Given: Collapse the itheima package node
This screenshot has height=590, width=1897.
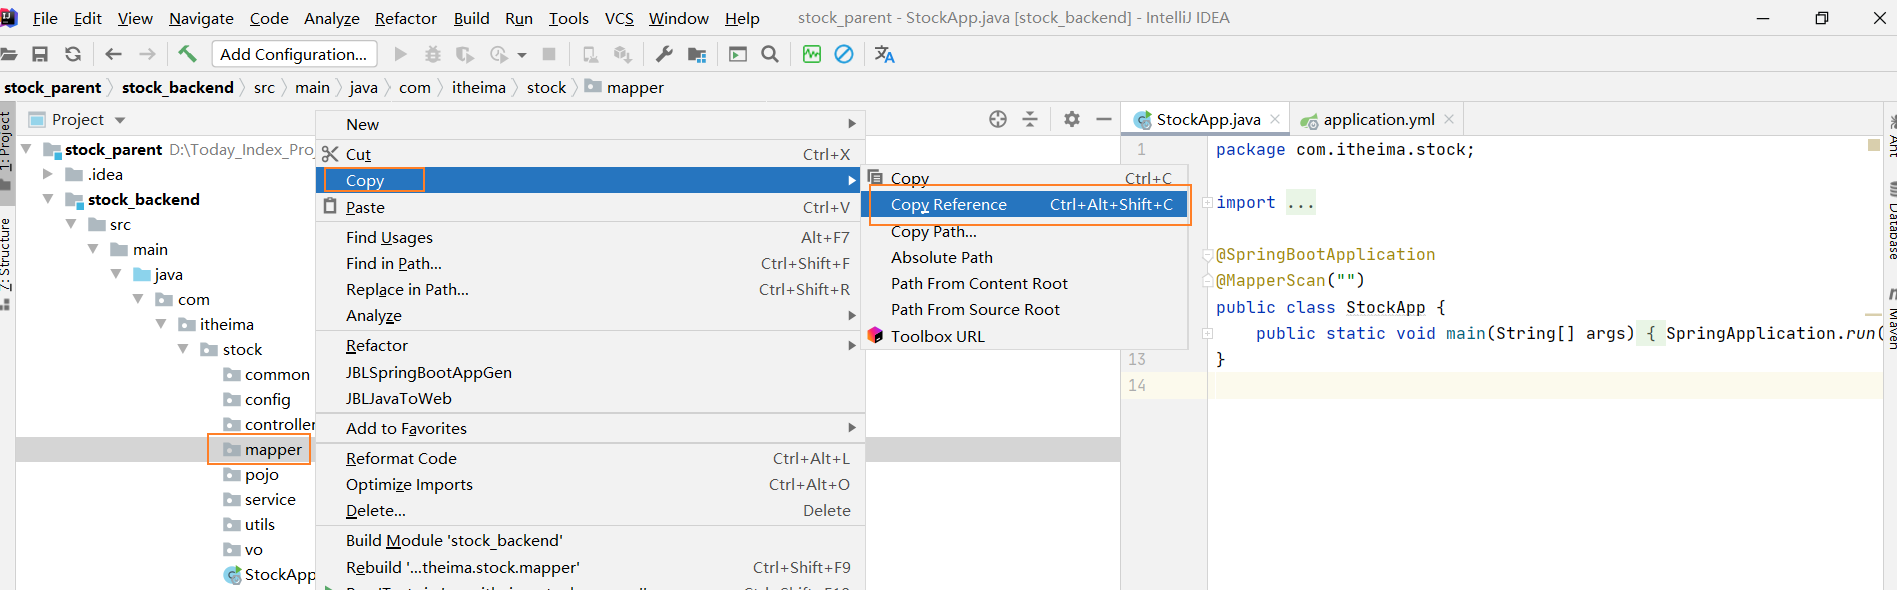Looking at the screenshot, I should pyautogui.click(x=161, y=324).
